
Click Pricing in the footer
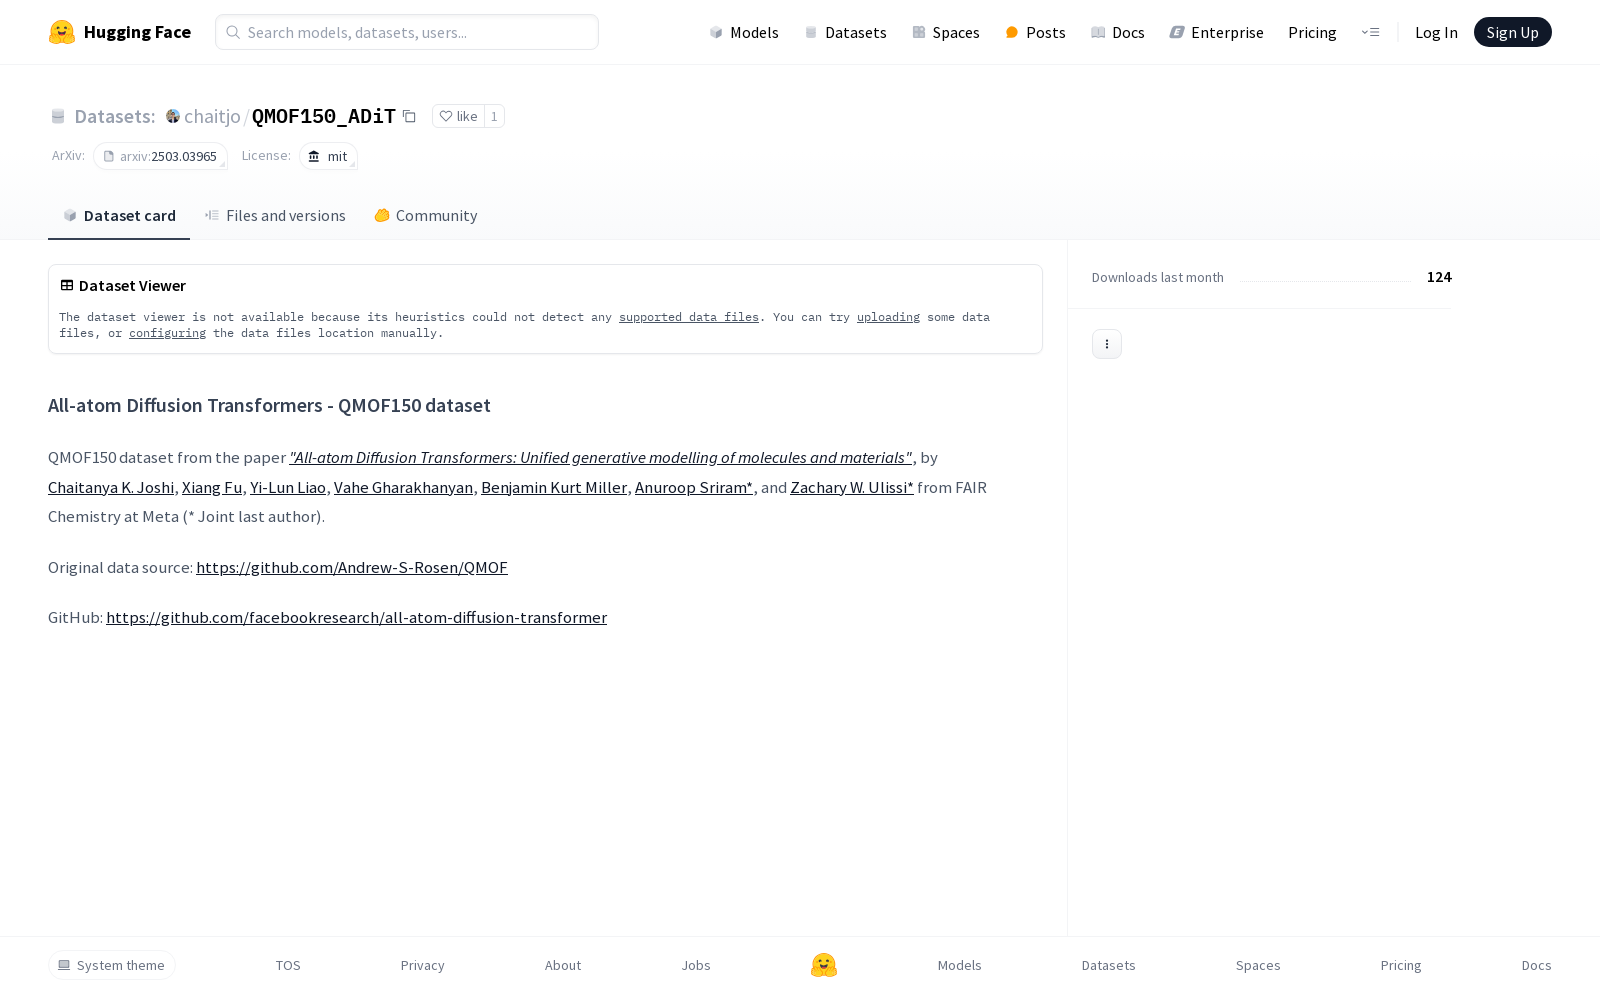[1401, 965]
